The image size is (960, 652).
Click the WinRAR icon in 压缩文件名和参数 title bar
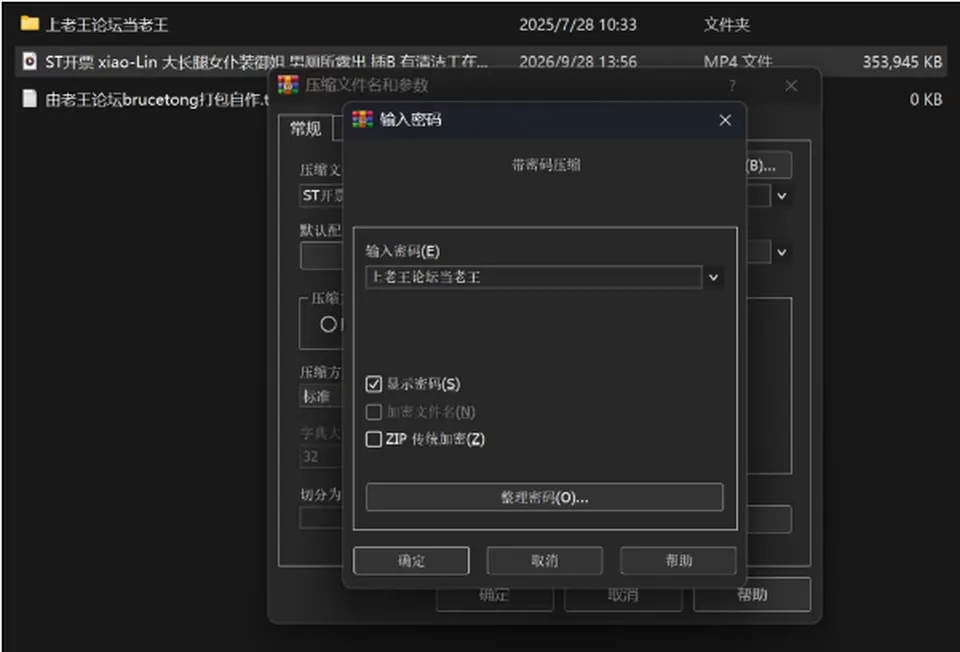pos(288,84)
